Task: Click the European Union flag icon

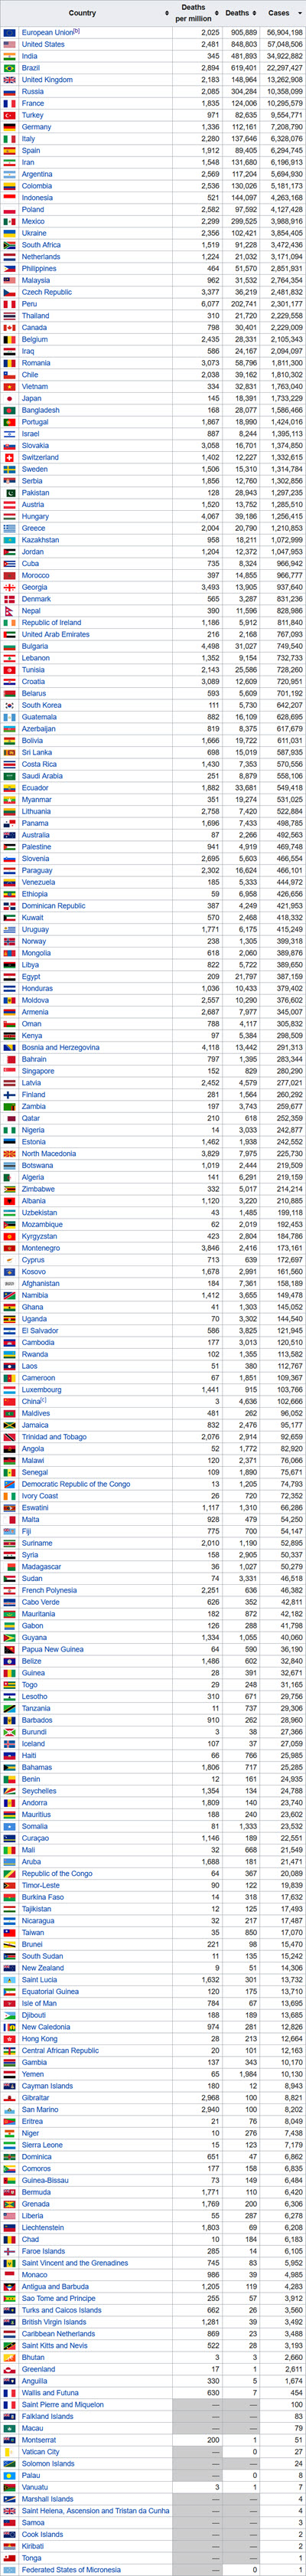Action: point(9,32)
